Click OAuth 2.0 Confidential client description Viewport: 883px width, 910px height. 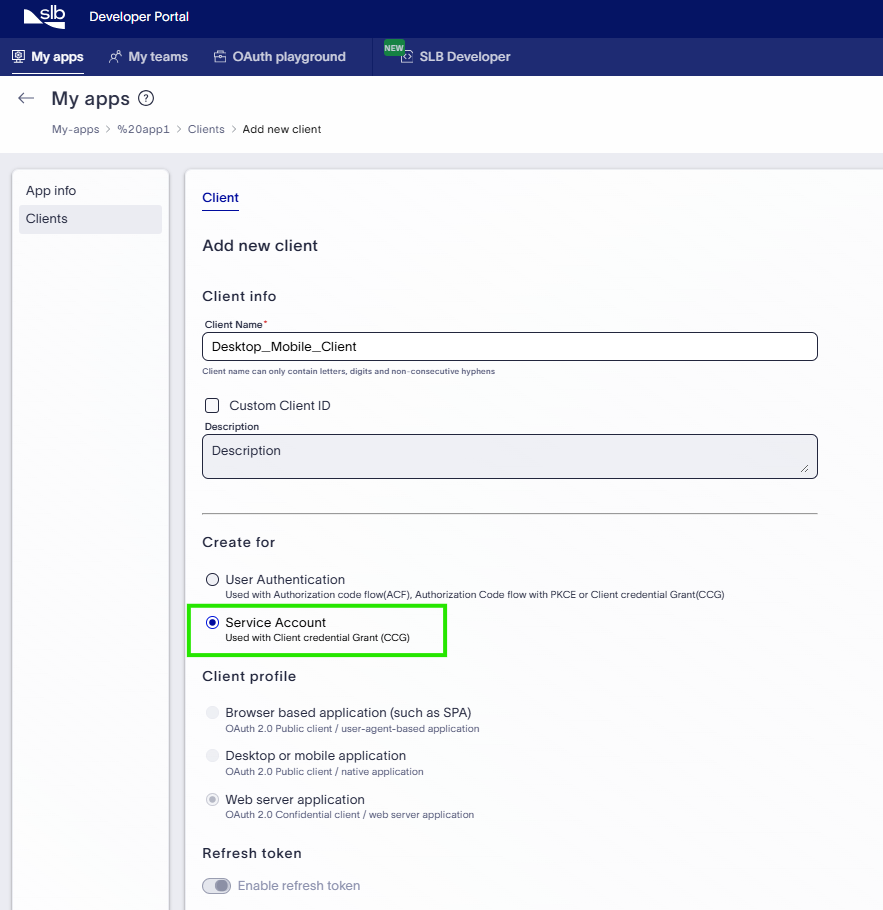pos(349,815)
